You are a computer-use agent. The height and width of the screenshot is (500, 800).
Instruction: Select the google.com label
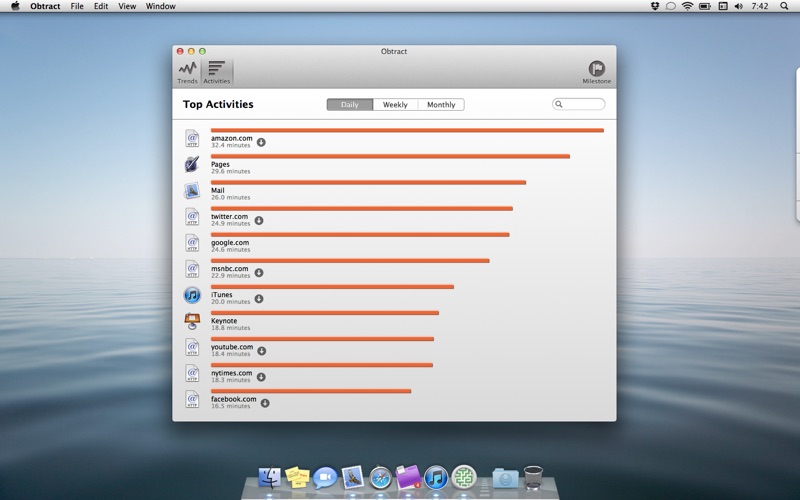click(x=230, y=242)
